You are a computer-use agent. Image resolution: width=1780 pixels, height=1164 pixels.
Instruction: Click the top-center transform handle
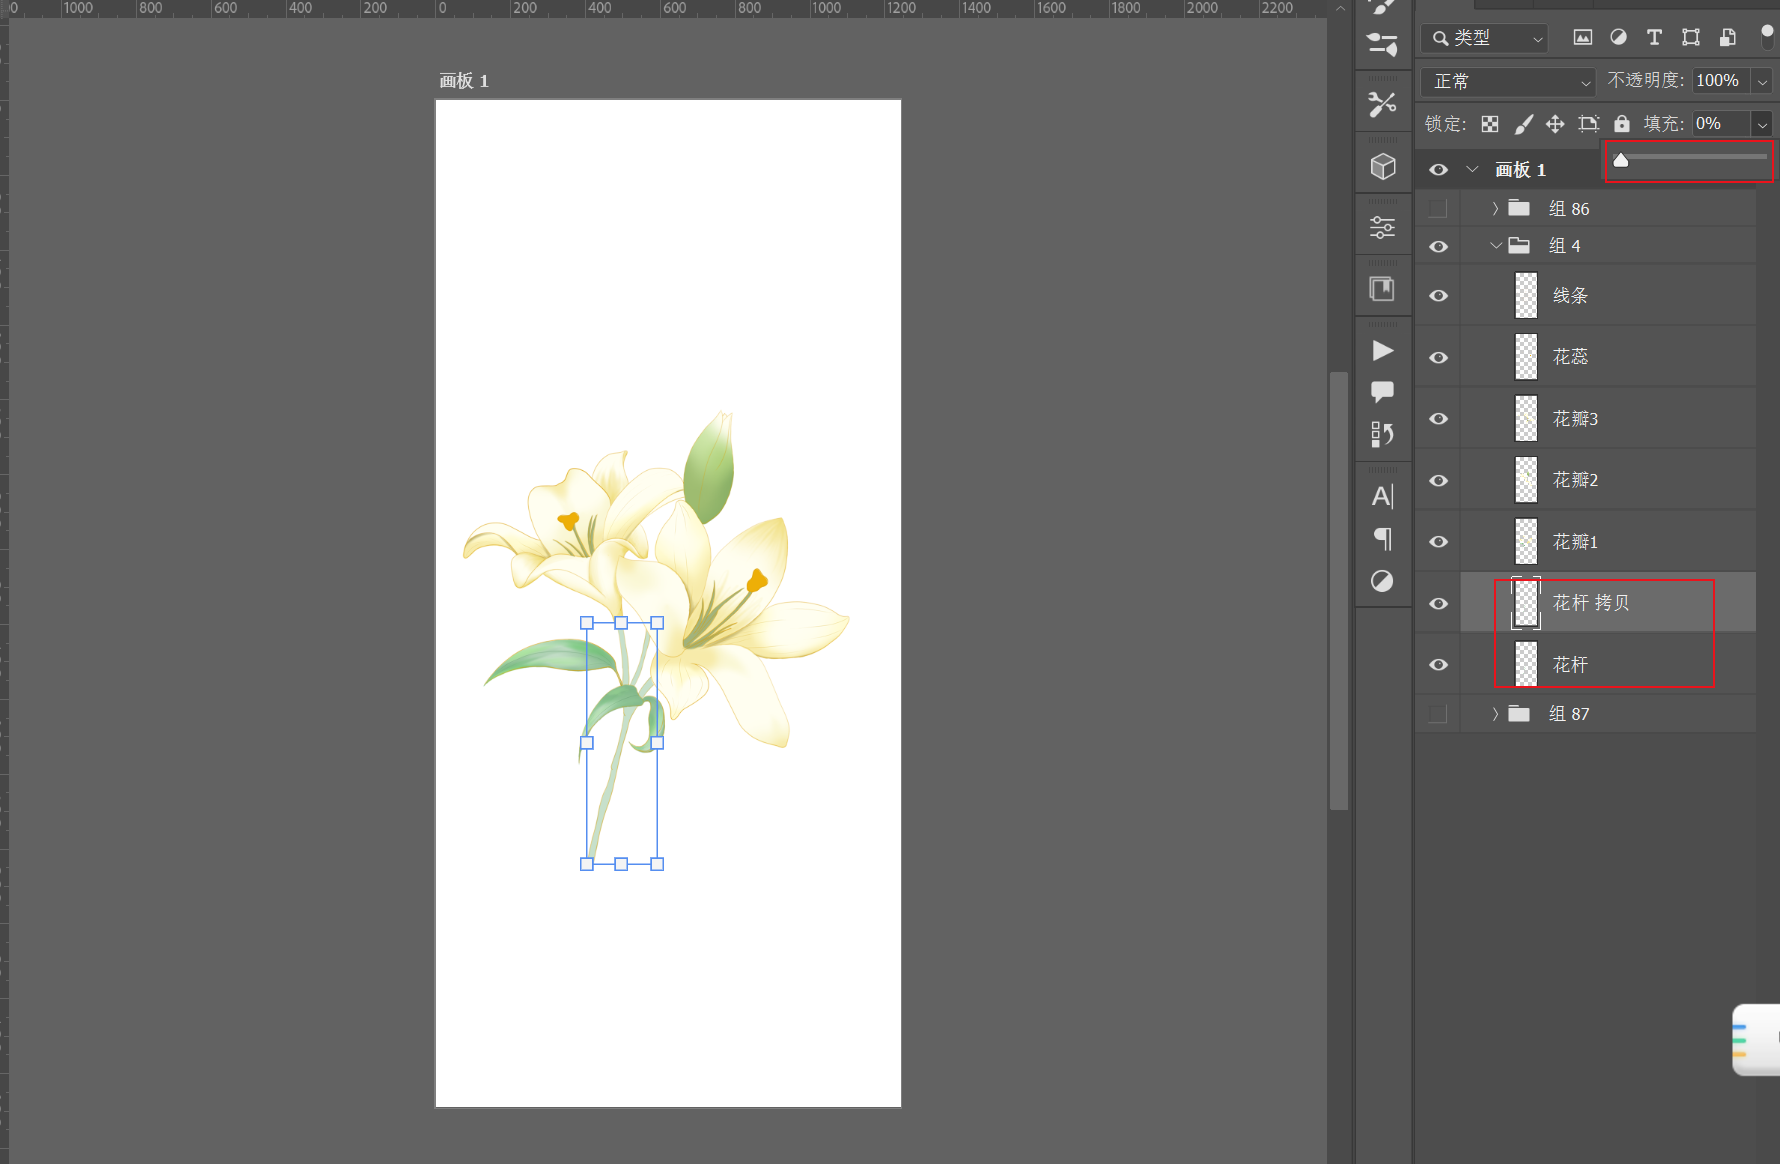point(621,623)
